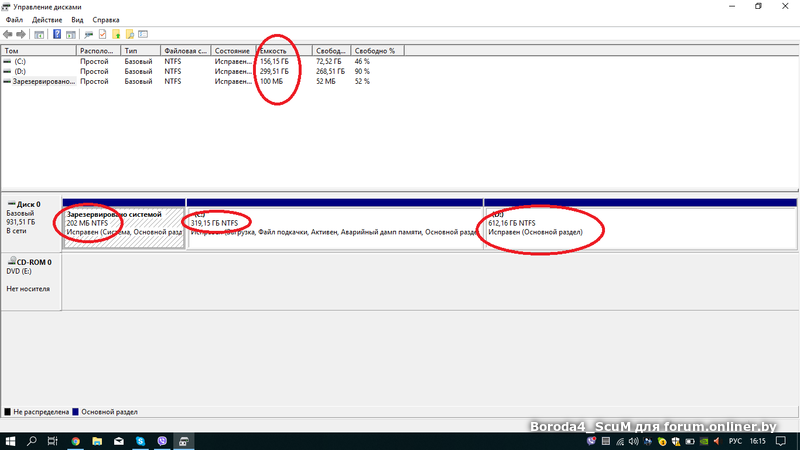Open the Действие menu
800x450 pixels.
(x=47, y=20)
